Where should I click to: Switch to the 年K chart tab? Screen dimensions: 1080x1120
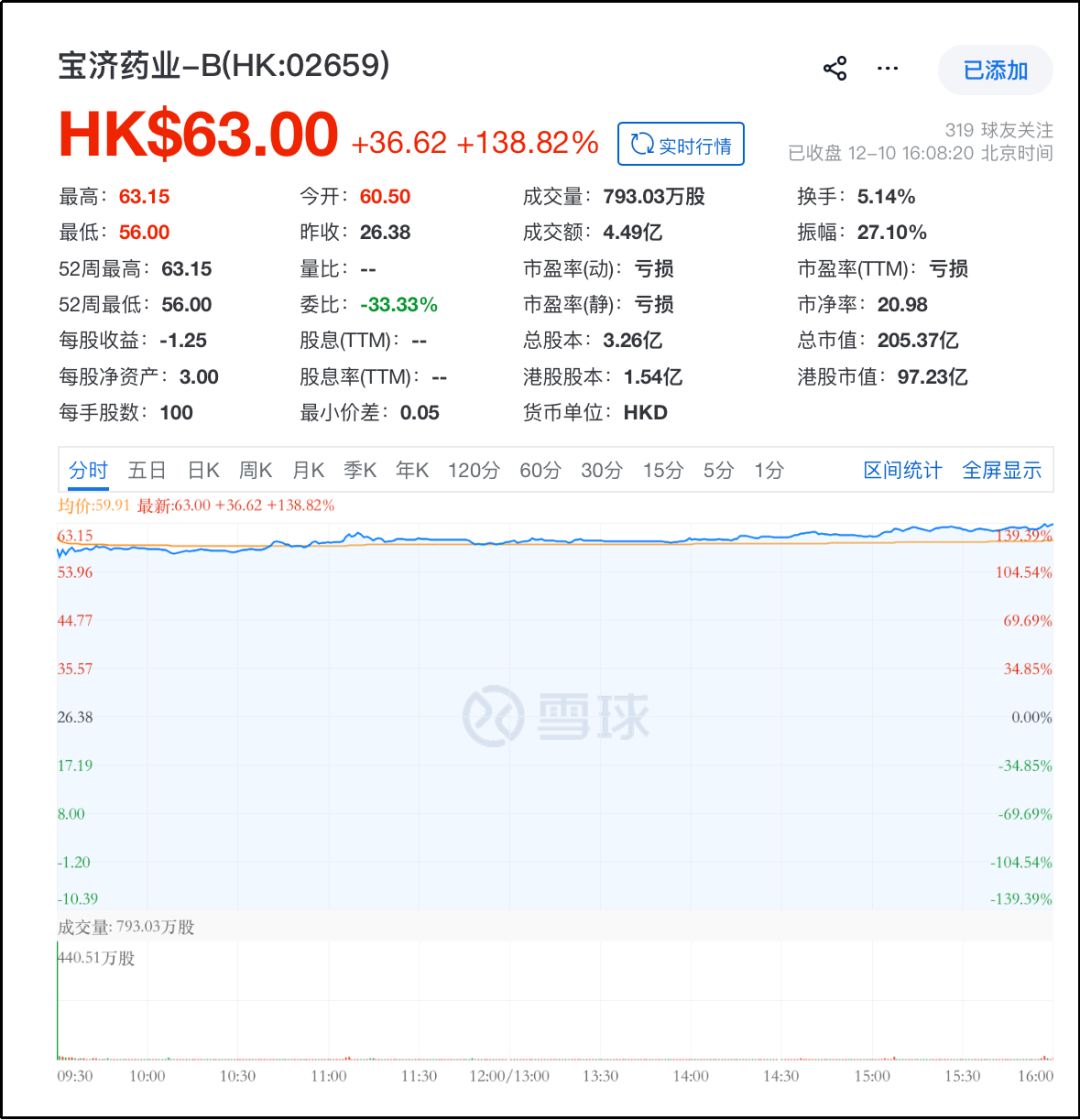coord(412,470)
